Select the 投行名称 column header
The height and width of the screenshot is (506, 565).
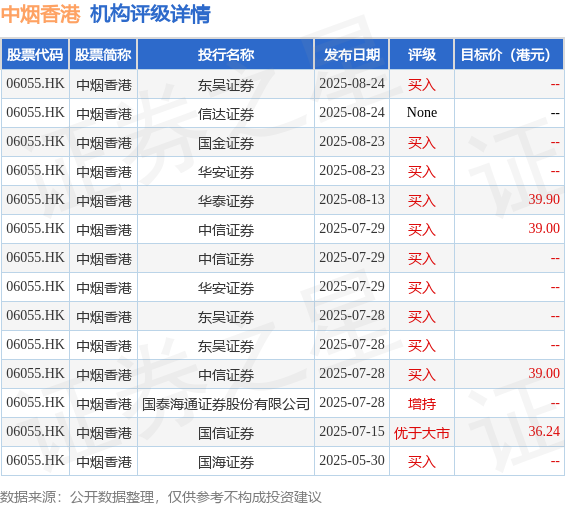click(226, 54)
